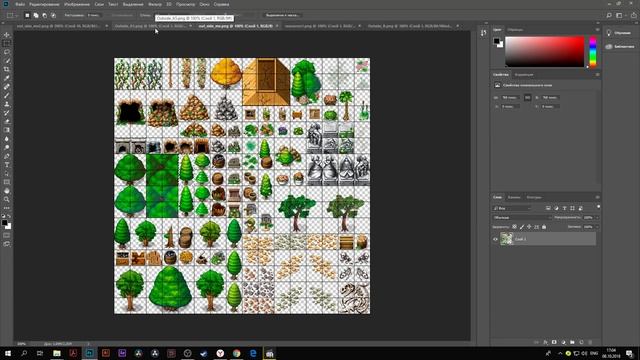Select the Path Selection tool
Screen dimensions: 640x360
pos(7,173)
